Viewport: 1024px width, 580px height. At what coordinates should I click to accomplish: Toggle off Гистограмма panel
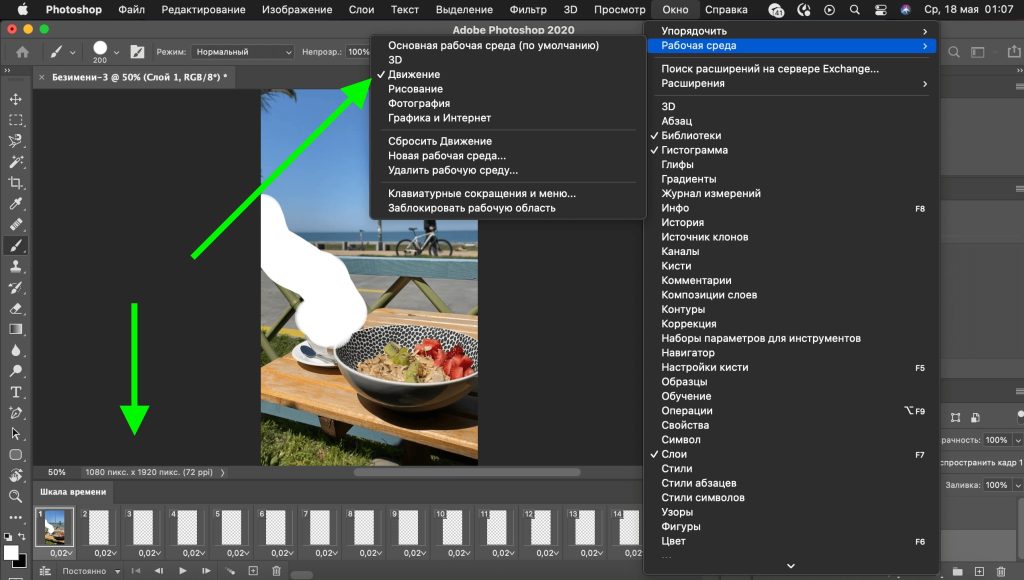(x=694, y=150)
